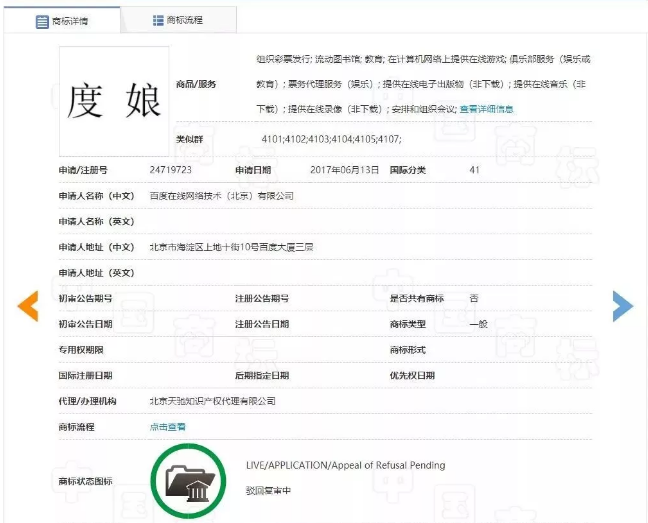The height and width of the screenshot is (523, 648).
Task: Click the applicant address 北京市海淀区 text
Action: point(231,247)
